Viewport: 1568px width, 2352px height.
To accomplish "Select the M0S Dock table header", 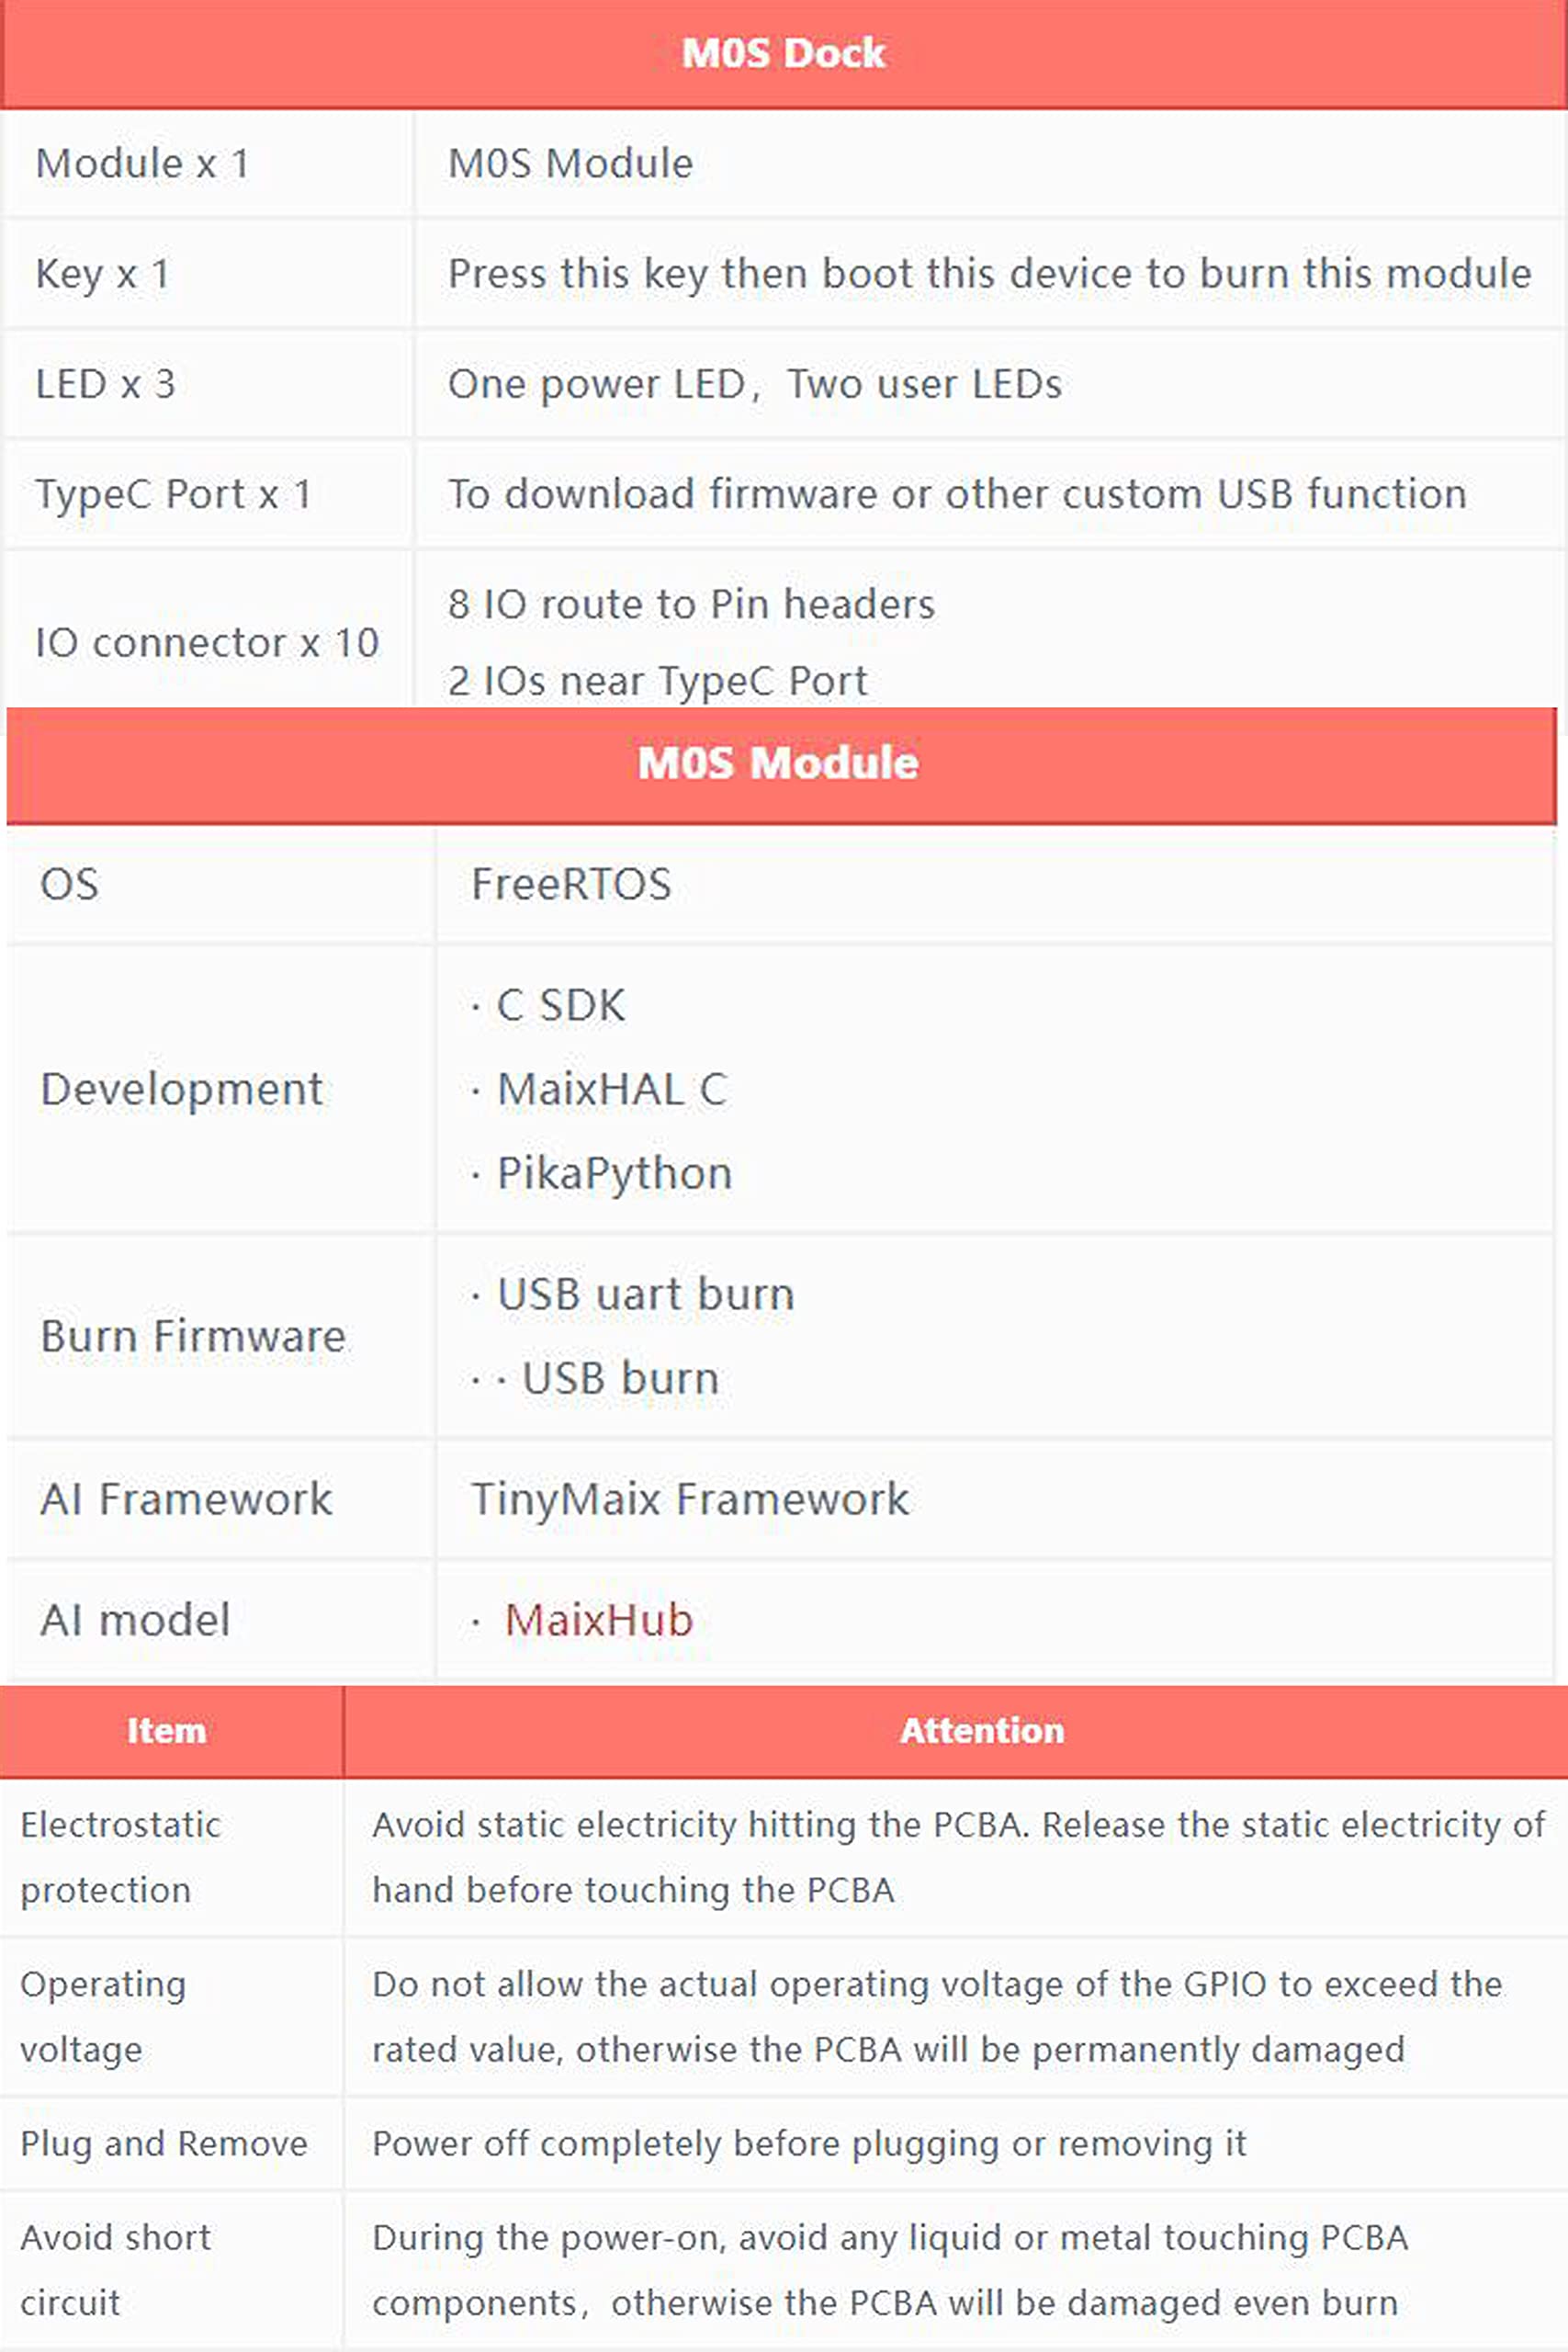I will (784, 54).
